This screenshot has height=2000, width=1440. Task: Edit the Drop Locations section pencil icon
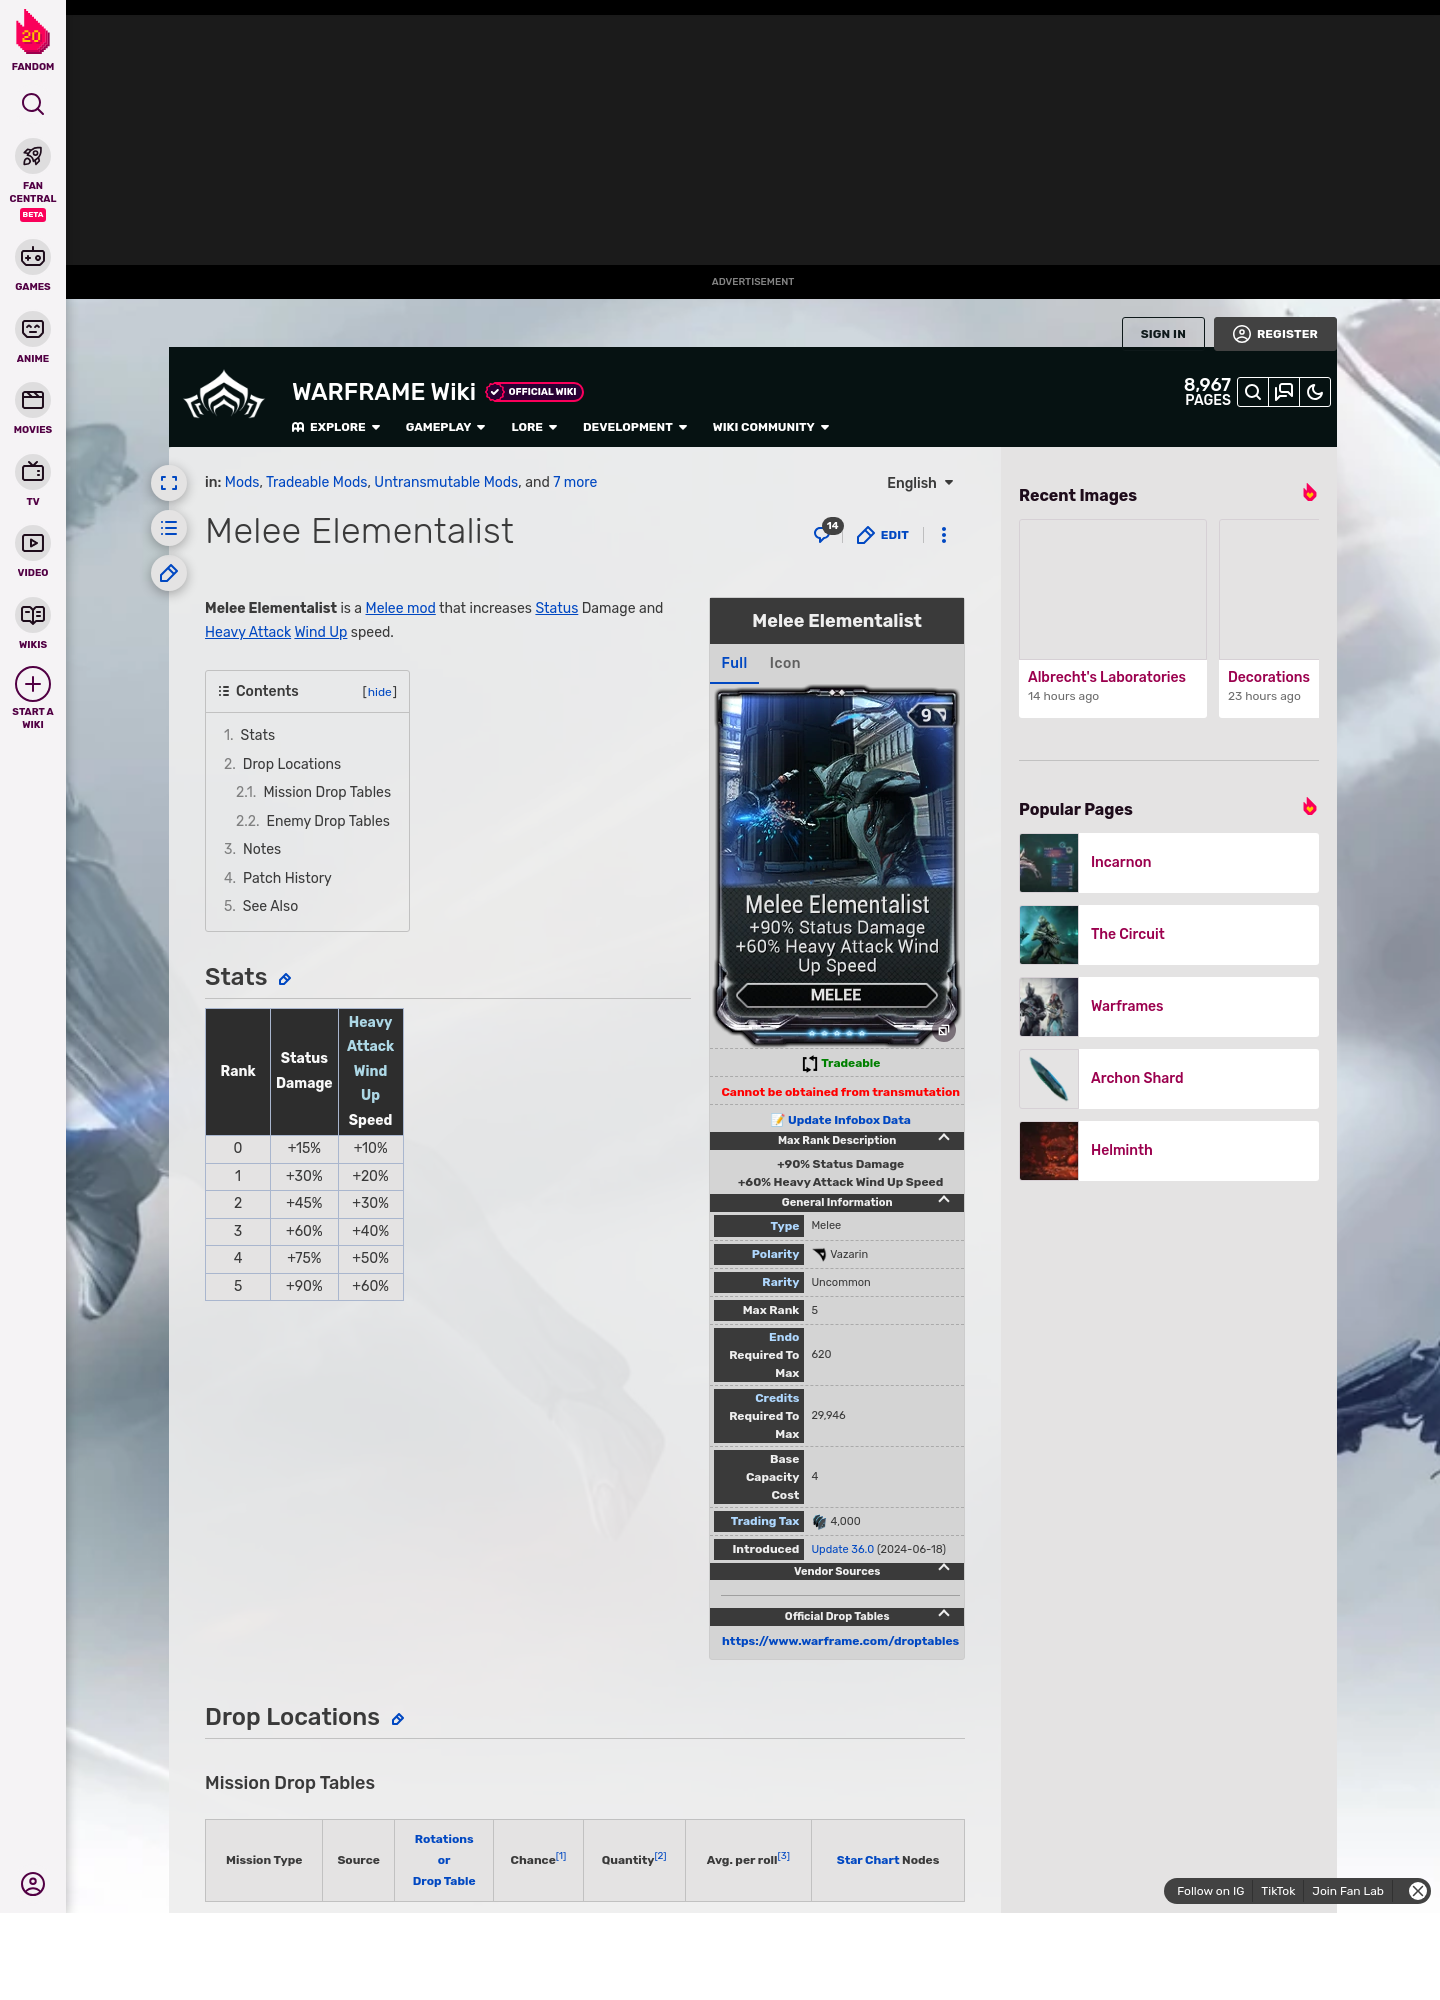(398, 1720)
